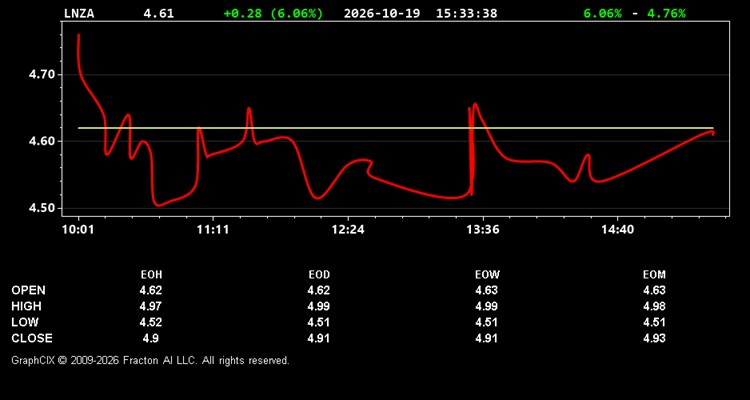The height and width of the screenshot is (400, 750).
Task: Click the EOW open value 4.63
Action: [x=486, y=290]
